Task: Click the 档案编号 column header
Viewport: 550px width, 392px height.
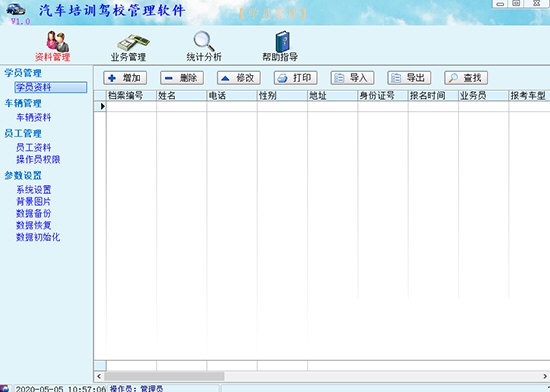Action: tap(132, 96)
